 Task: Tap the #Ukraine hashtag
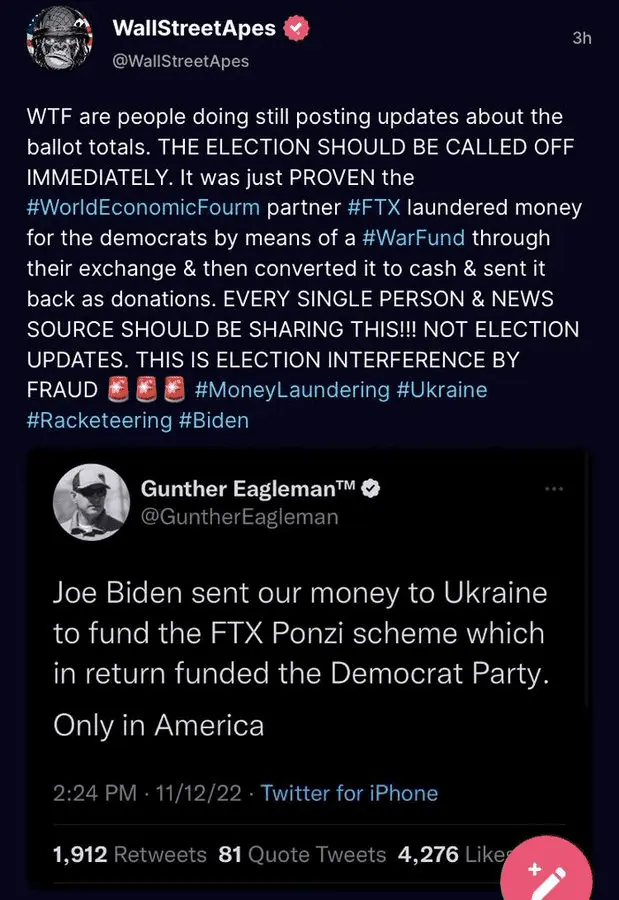[442, 389]
